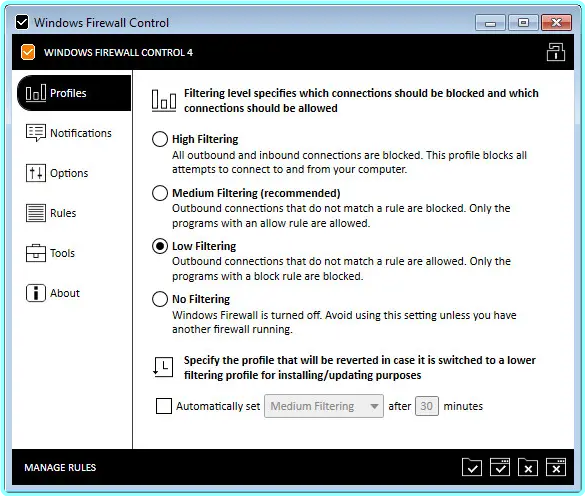The width and height of the screenshot is (585, 496).
Task: Click the Rules list icon
Action: (x=36, y=213)
